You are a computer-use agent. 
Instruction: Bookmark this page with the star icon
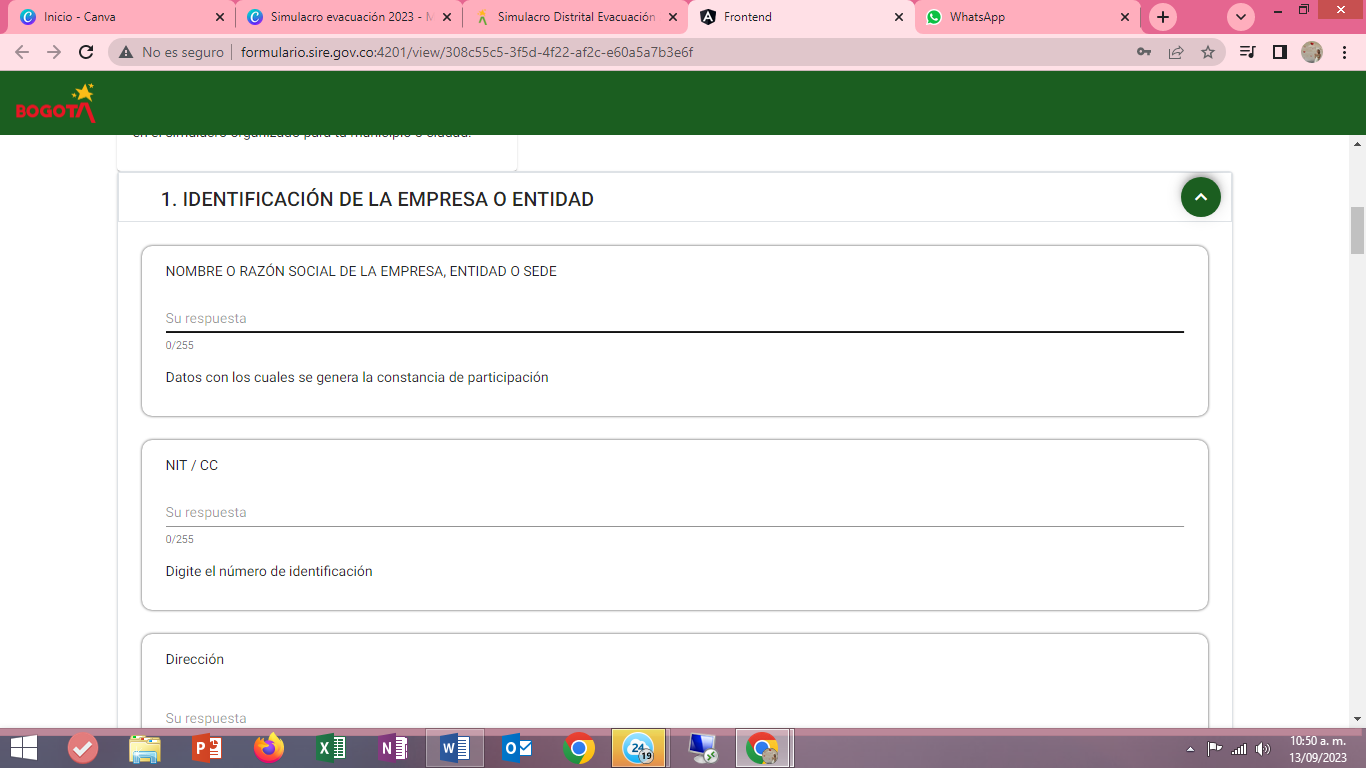(1208, 52)
